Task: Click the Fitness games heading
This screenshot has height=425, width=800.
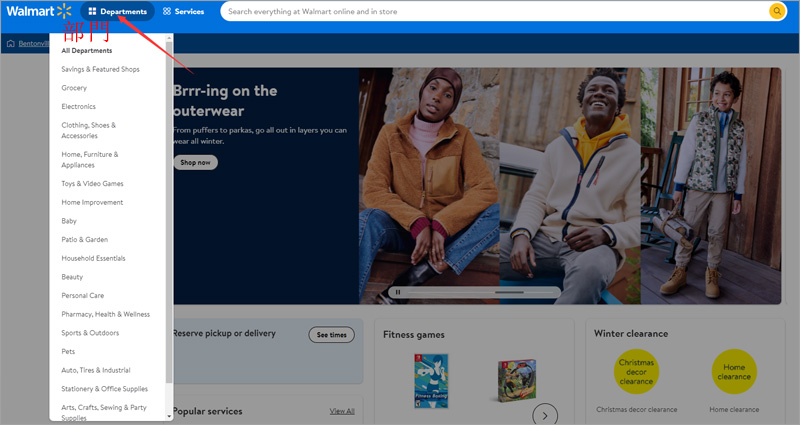Action: 414,335
